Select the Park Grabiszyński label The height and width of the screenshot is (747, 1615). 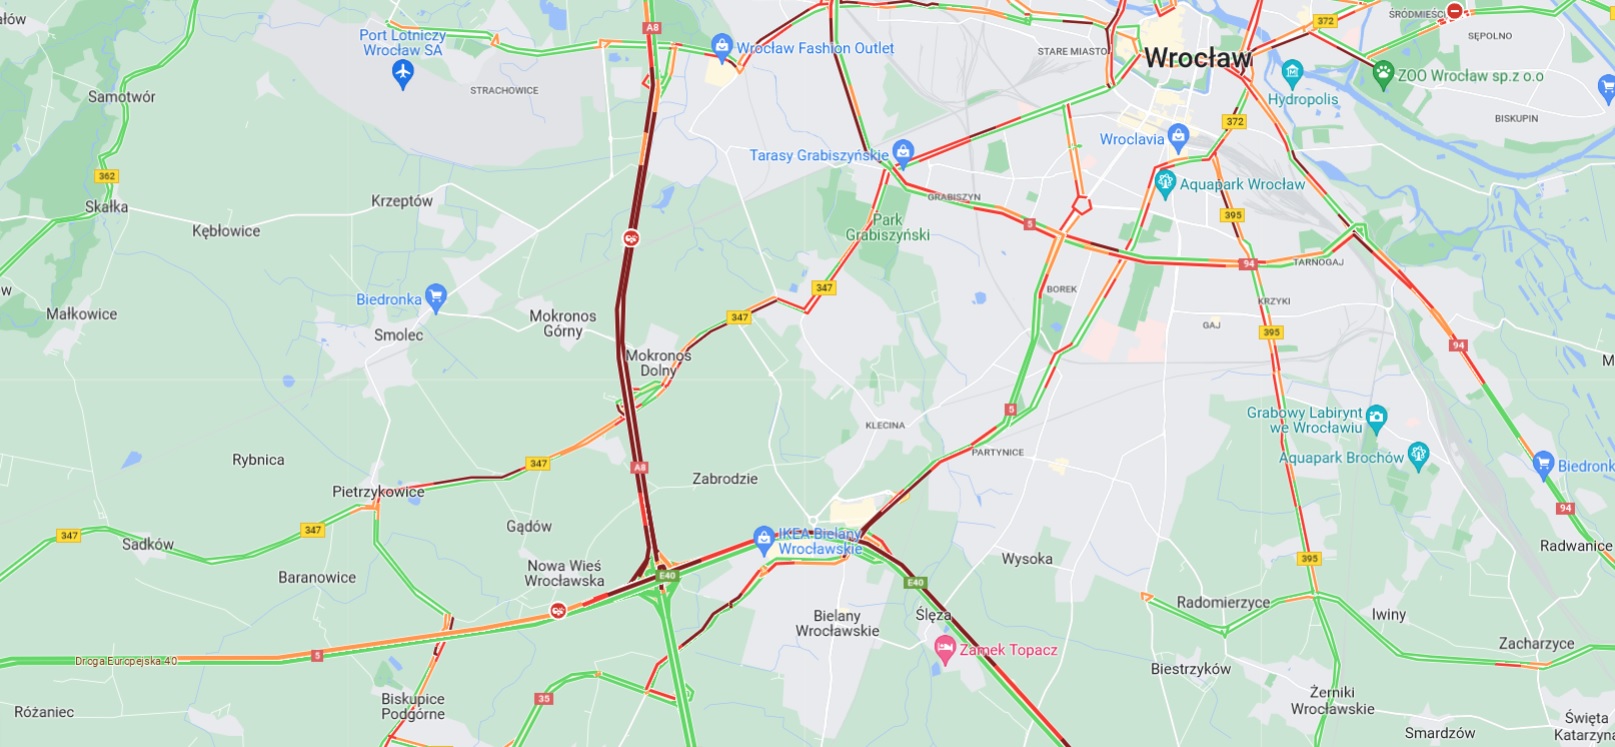887,227
